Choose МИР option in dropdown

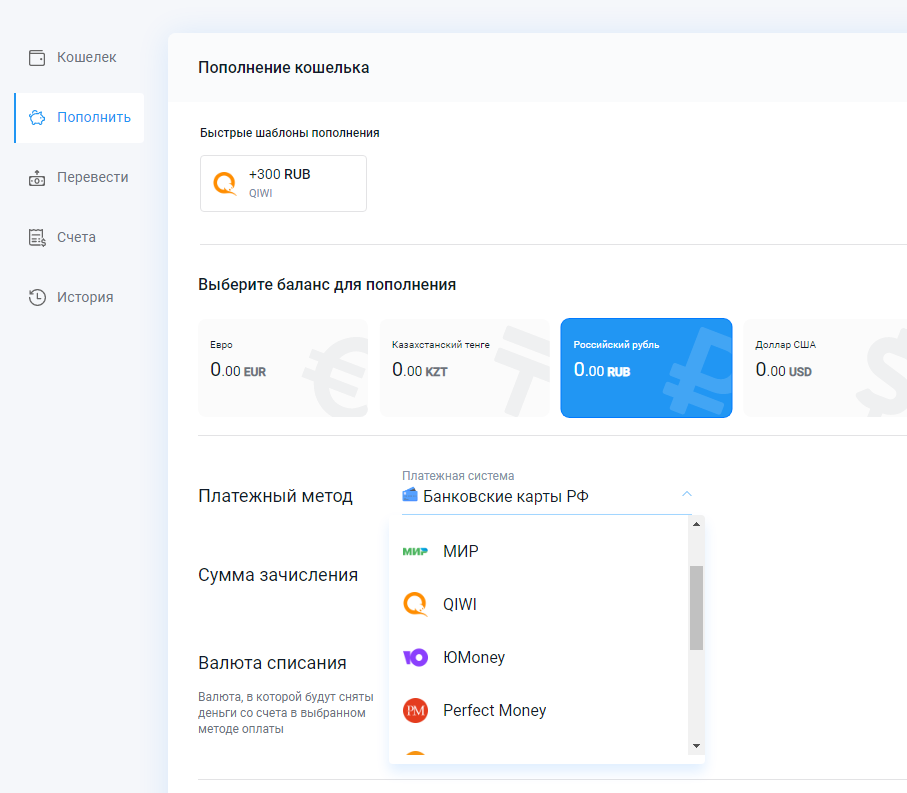tap(539, 551)
